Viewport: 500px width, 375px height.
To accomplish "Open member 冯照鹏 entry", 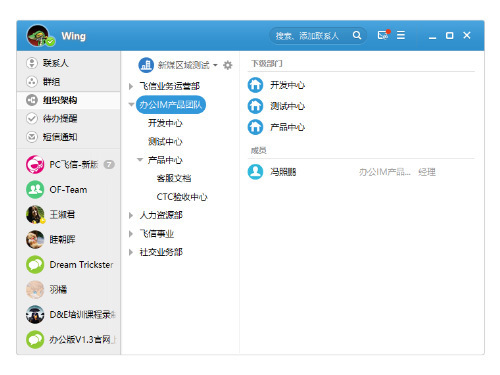I will [x=361, y=172].
